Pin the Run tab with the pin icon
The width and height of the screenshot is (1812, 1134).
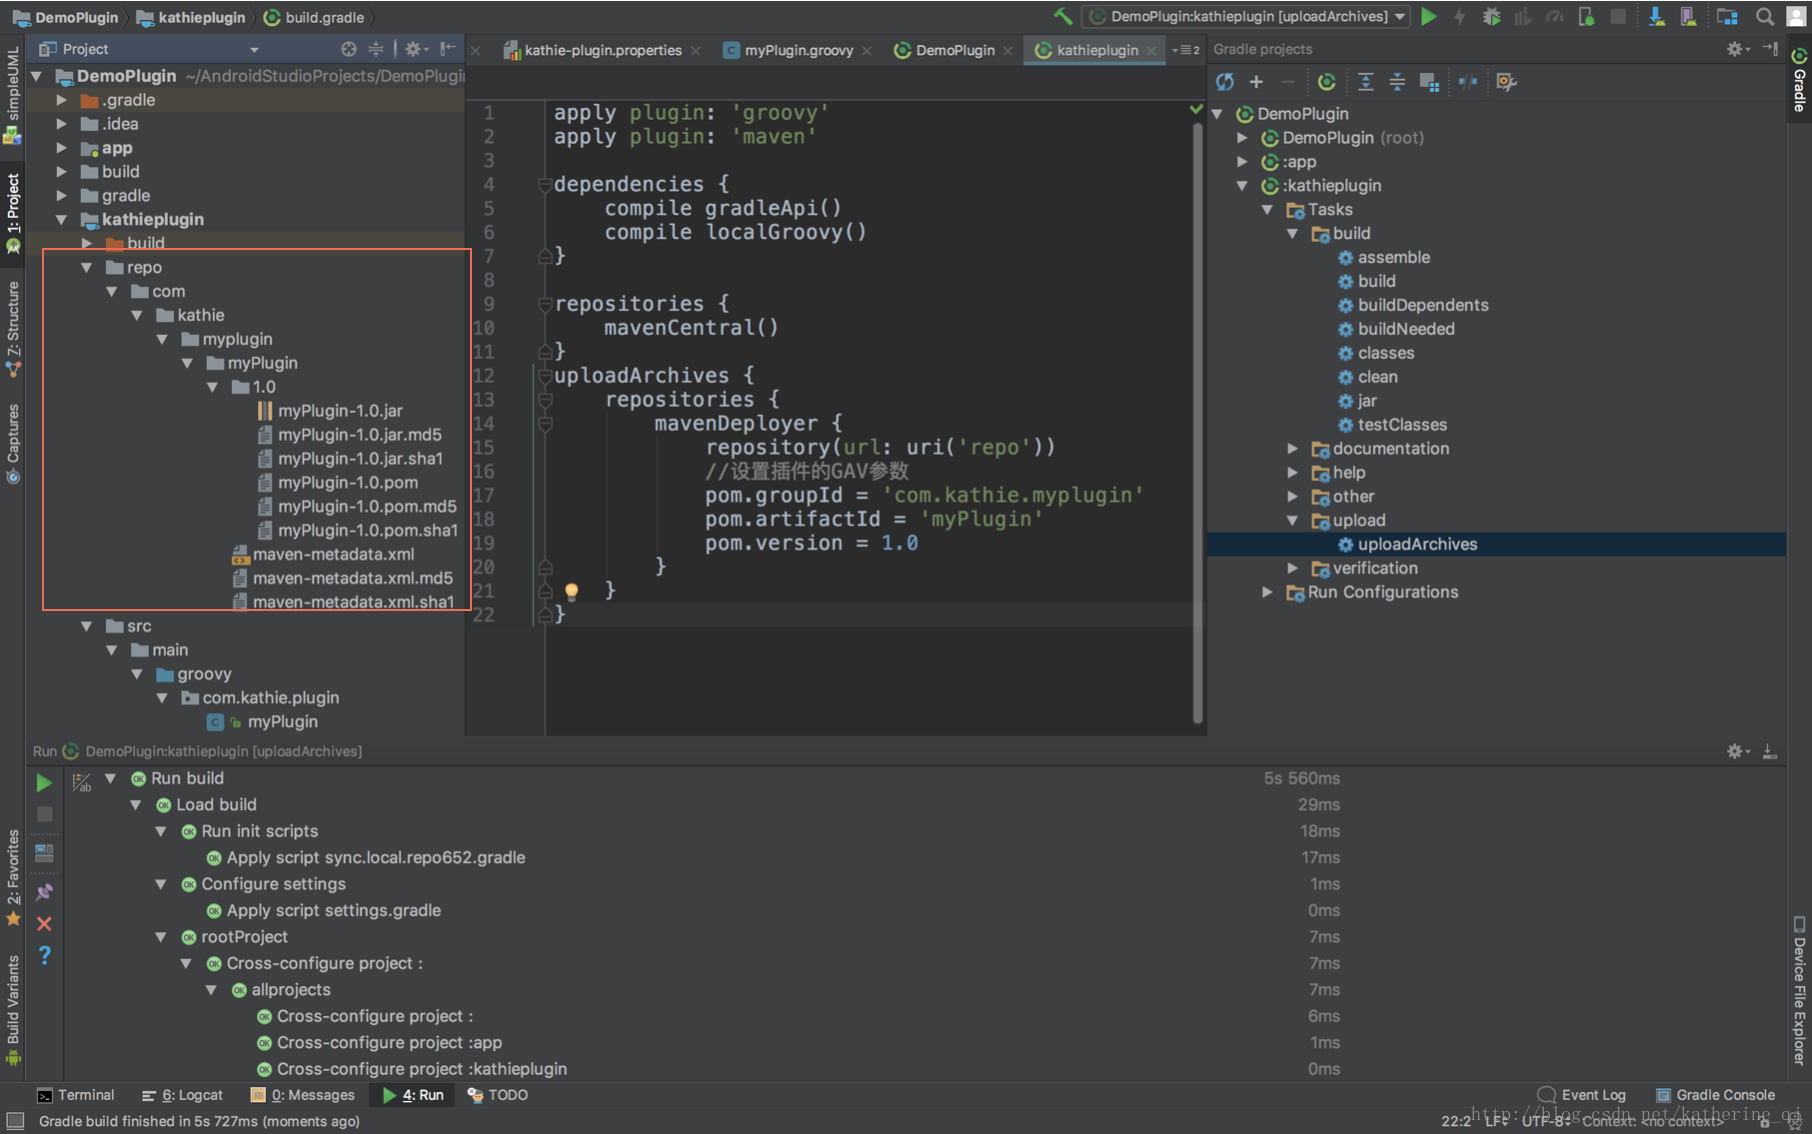44,891
